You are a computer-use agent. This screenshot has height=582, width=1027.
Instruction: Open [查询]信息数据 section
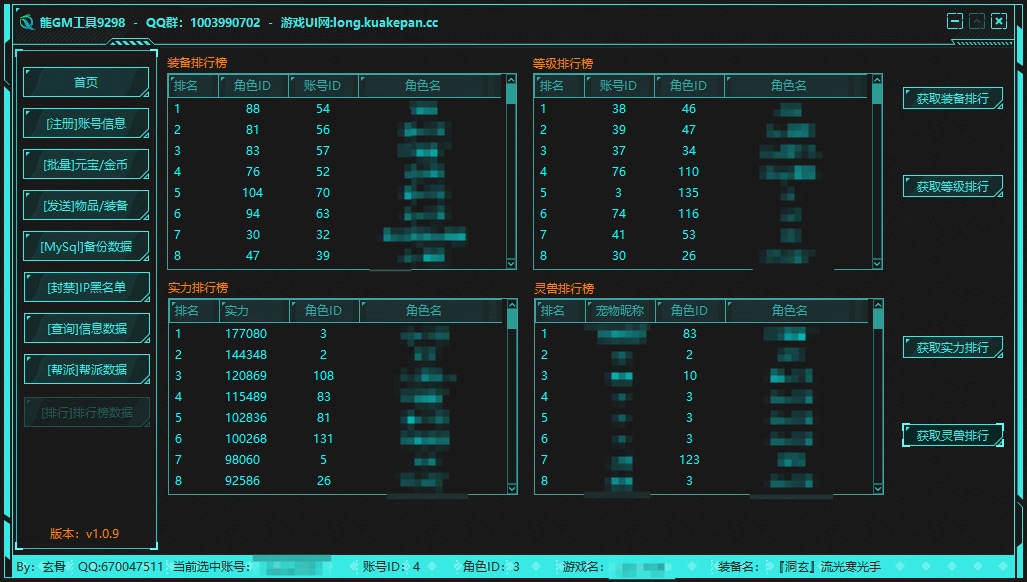tap(86, 328)
